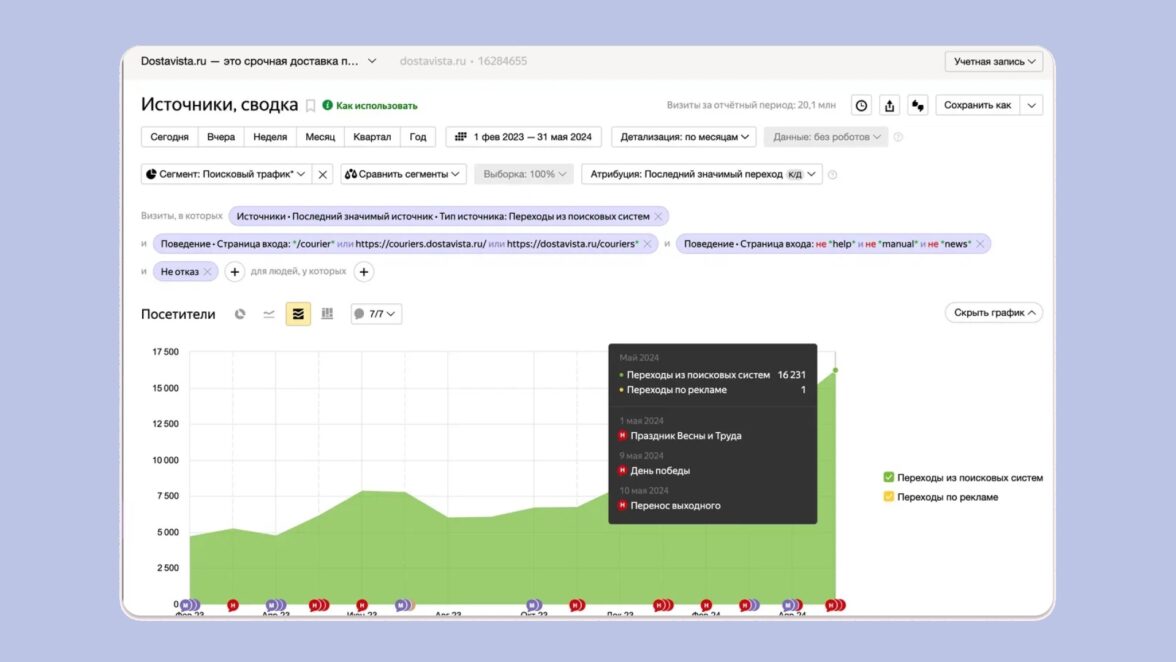Choose the Неделя period tab
The width and height of the screenshot is (1176, 662).
click(270, 137)
